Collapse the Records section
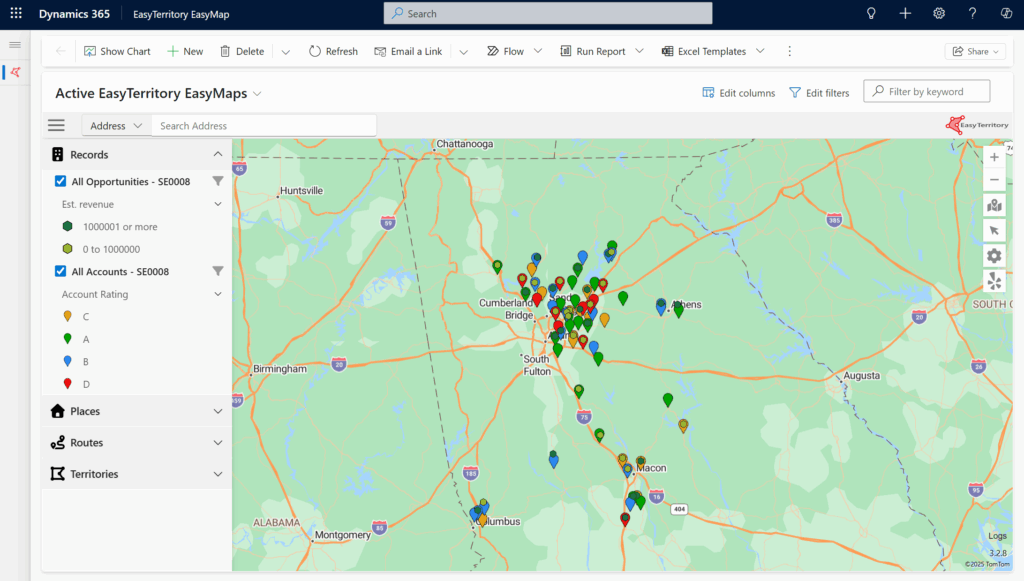The image size is (1024, 581). pyautogui.click(x=217, y=155)
